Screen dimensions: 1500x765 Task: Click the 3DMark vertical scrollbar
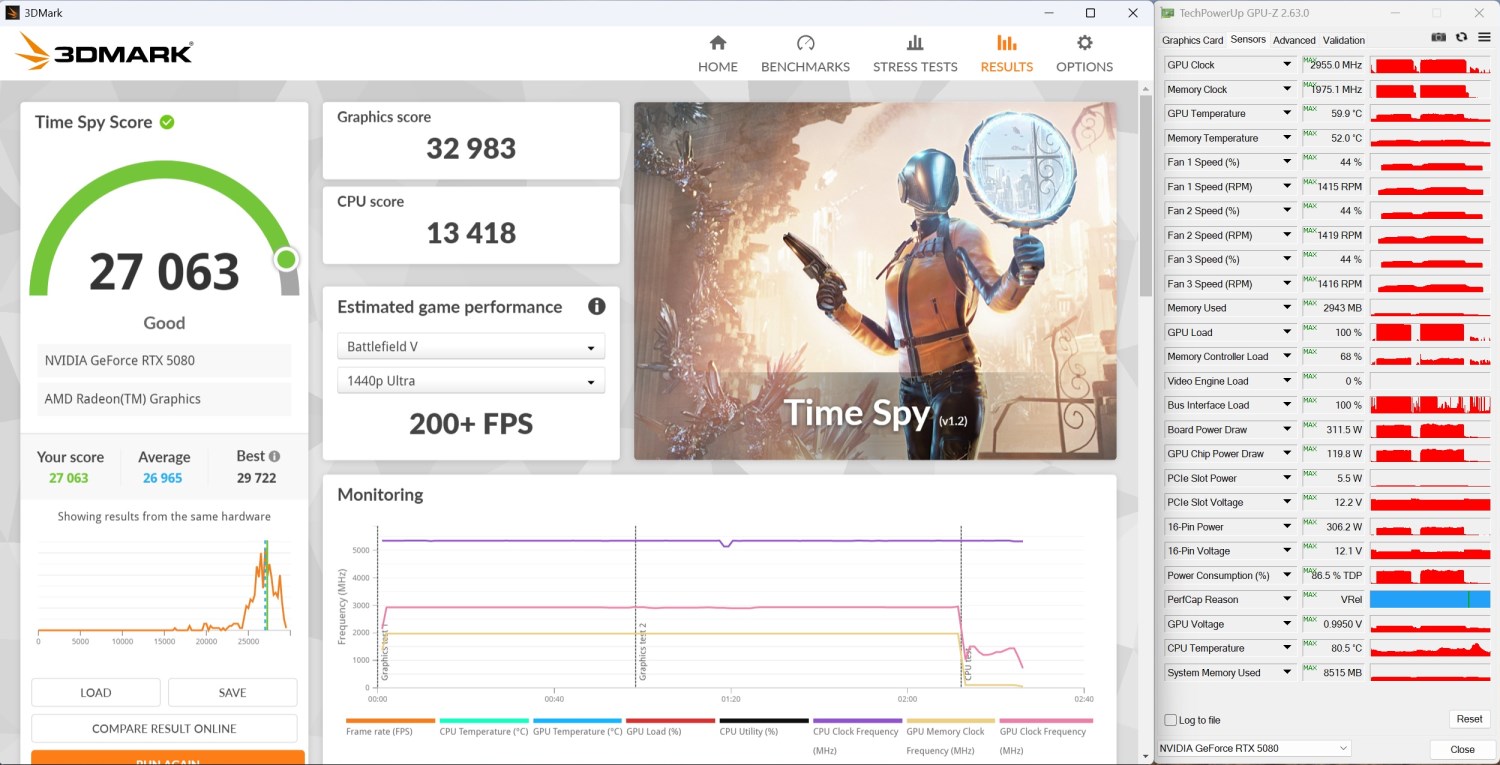[1145, 195]
